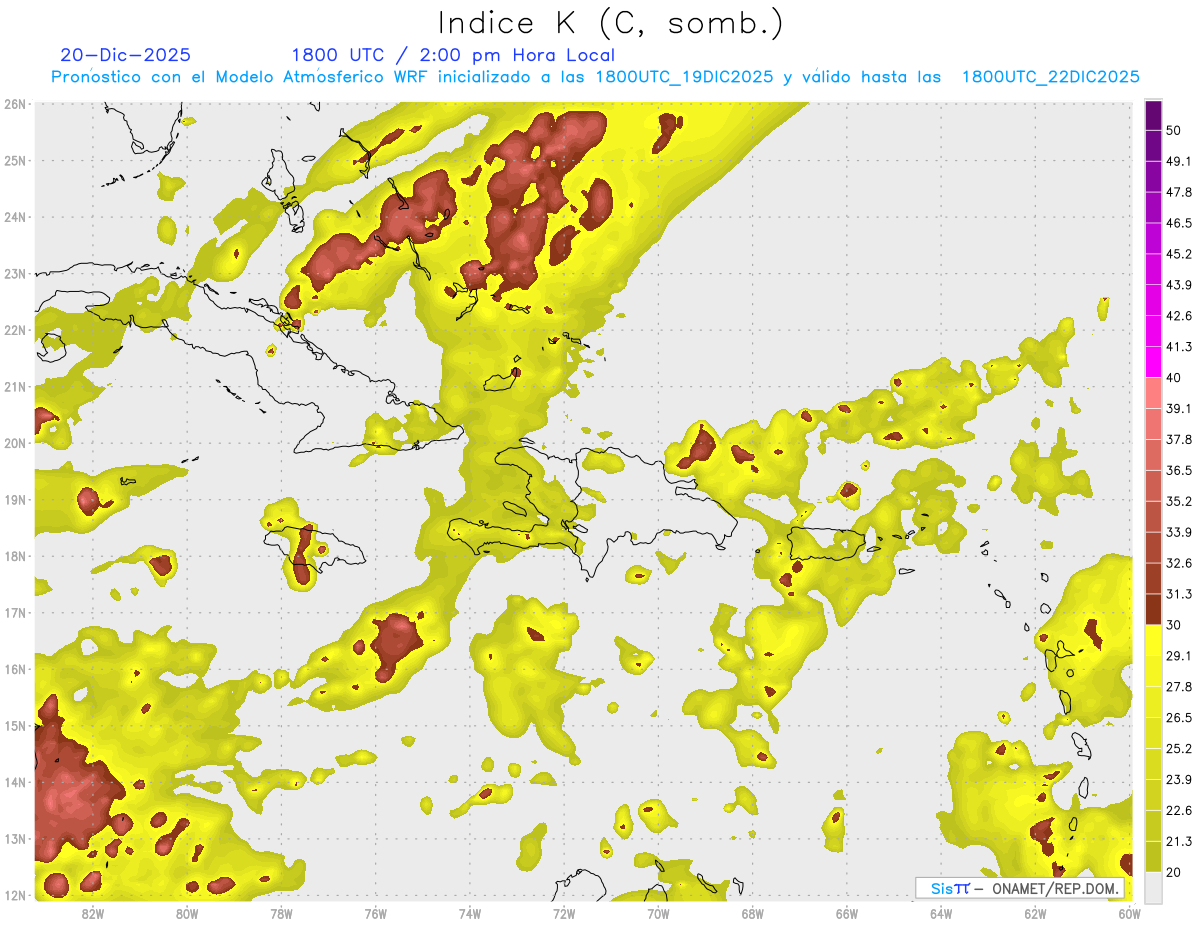Click the color bar value "25.2"
This screenshot has height=927, width=1200.
(1179, 748)
